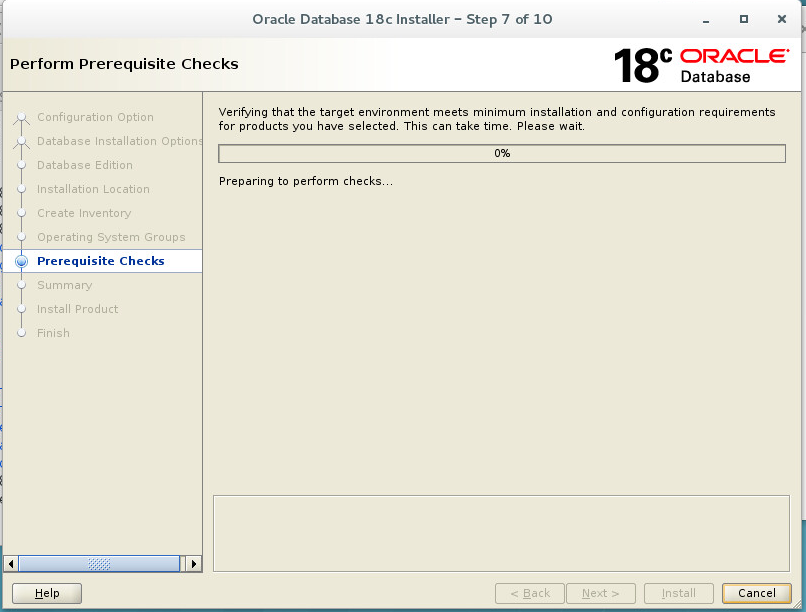Minimize the installer window

706,20
